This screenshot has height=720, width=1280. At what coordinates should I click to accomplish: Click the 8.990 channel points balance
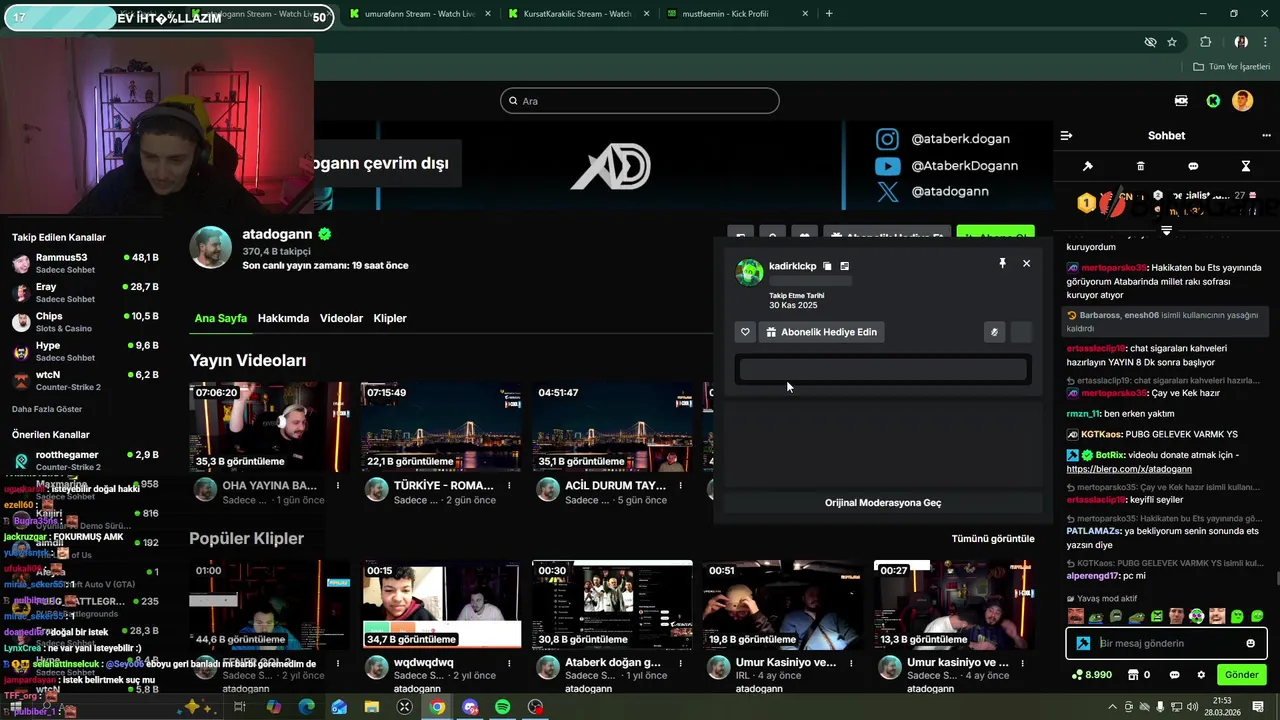[1092, 675]
